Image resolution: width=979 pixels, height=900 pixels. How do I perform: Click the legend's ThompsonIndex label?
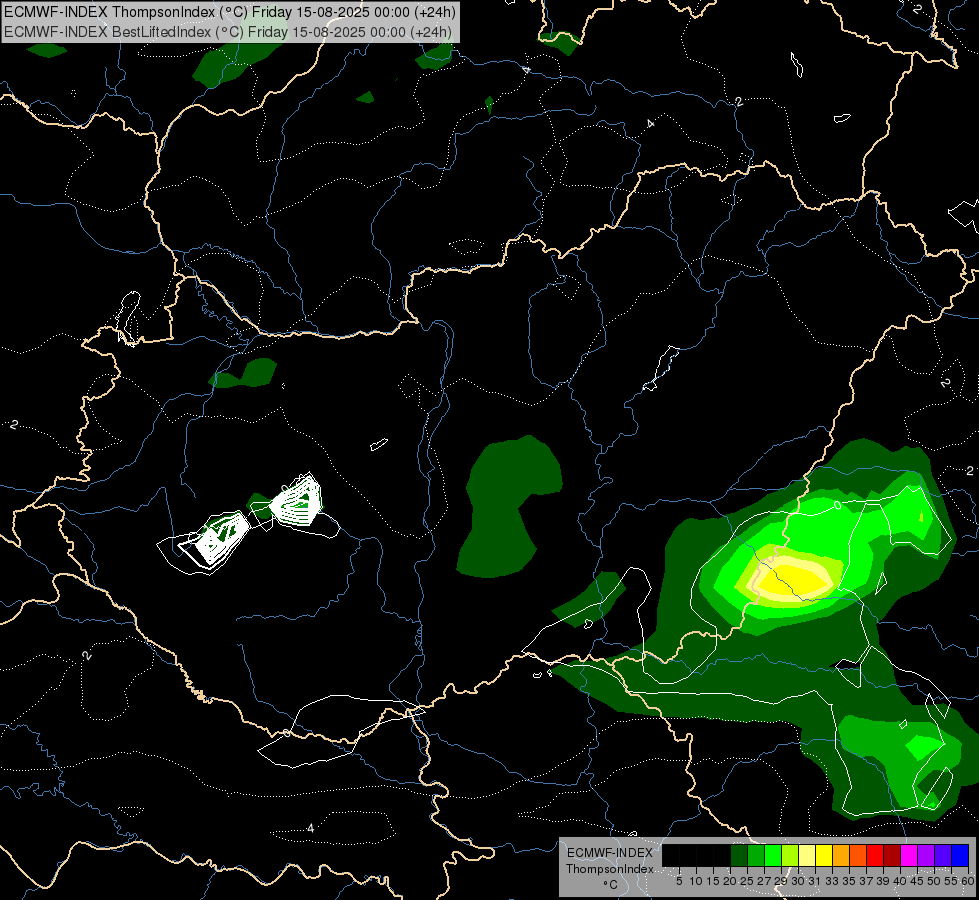tap(610, 869)
